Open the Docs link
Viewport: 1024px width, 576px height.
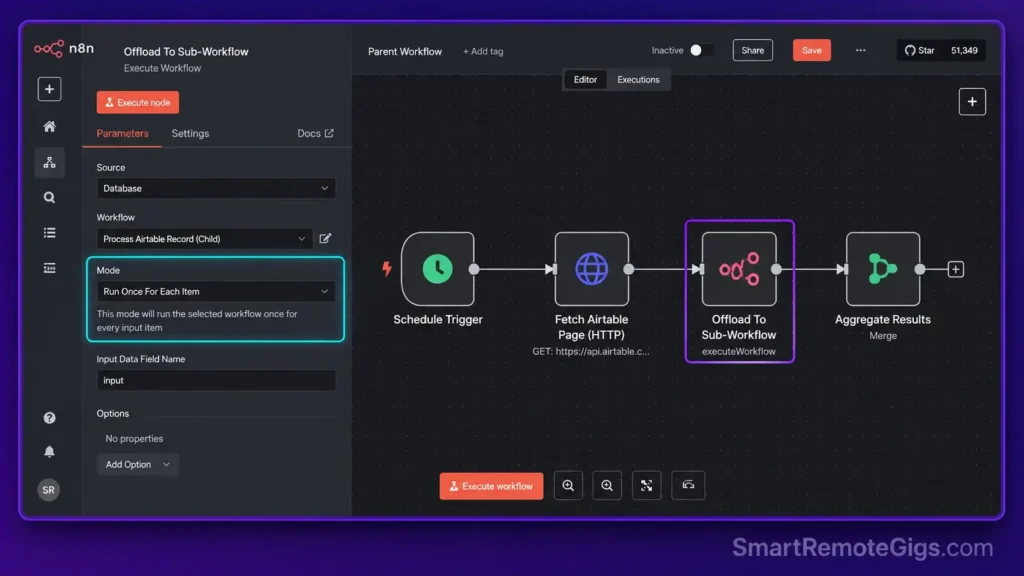coord(315,133)
